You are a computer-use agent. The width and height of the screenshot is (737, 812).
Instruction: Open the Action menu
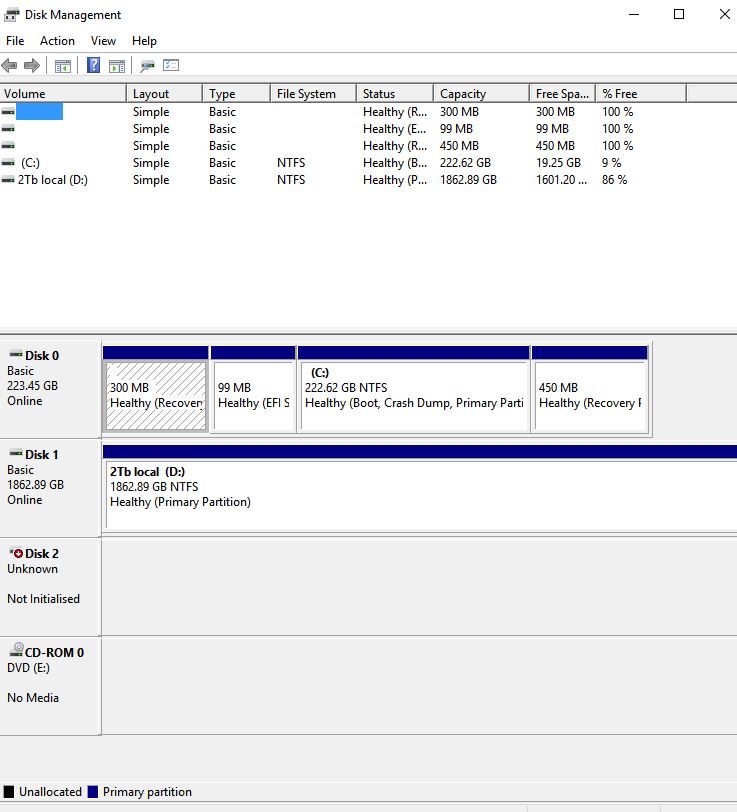(x=57, y=41)
